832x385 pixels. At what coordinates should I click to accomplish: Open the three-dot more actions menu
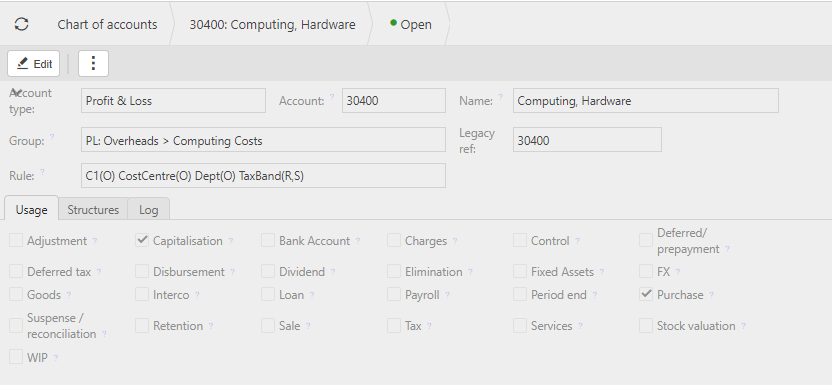[x=93, y=64]
